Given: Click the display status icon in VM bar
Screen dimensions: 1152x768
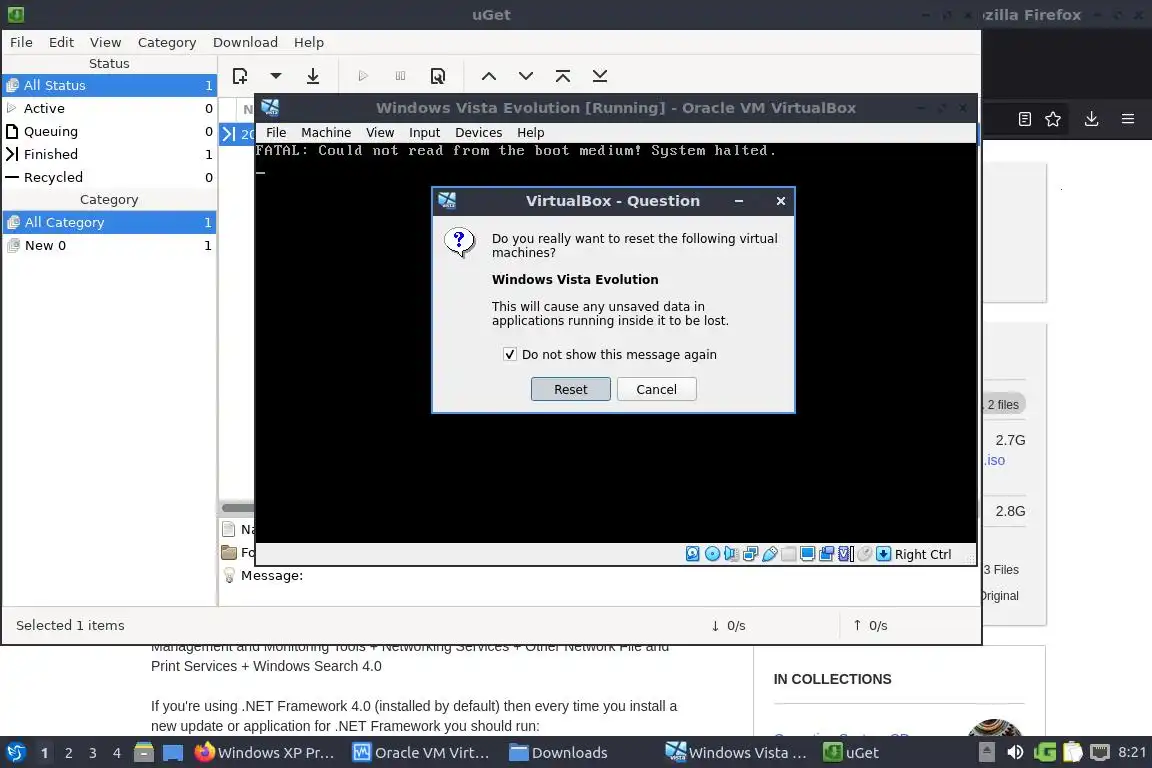Looking at the screenshot, I should [x=807, y=554].
